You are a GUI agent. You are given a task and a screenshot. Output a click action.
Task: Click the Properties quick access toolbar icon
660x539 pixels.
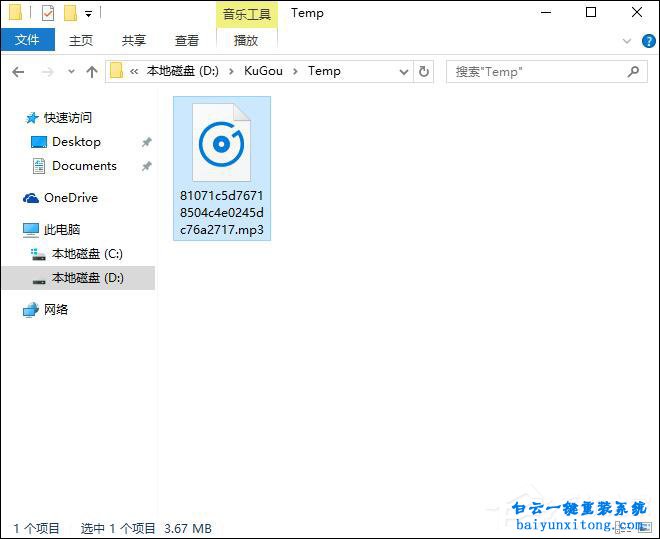[x=48, y=13]
